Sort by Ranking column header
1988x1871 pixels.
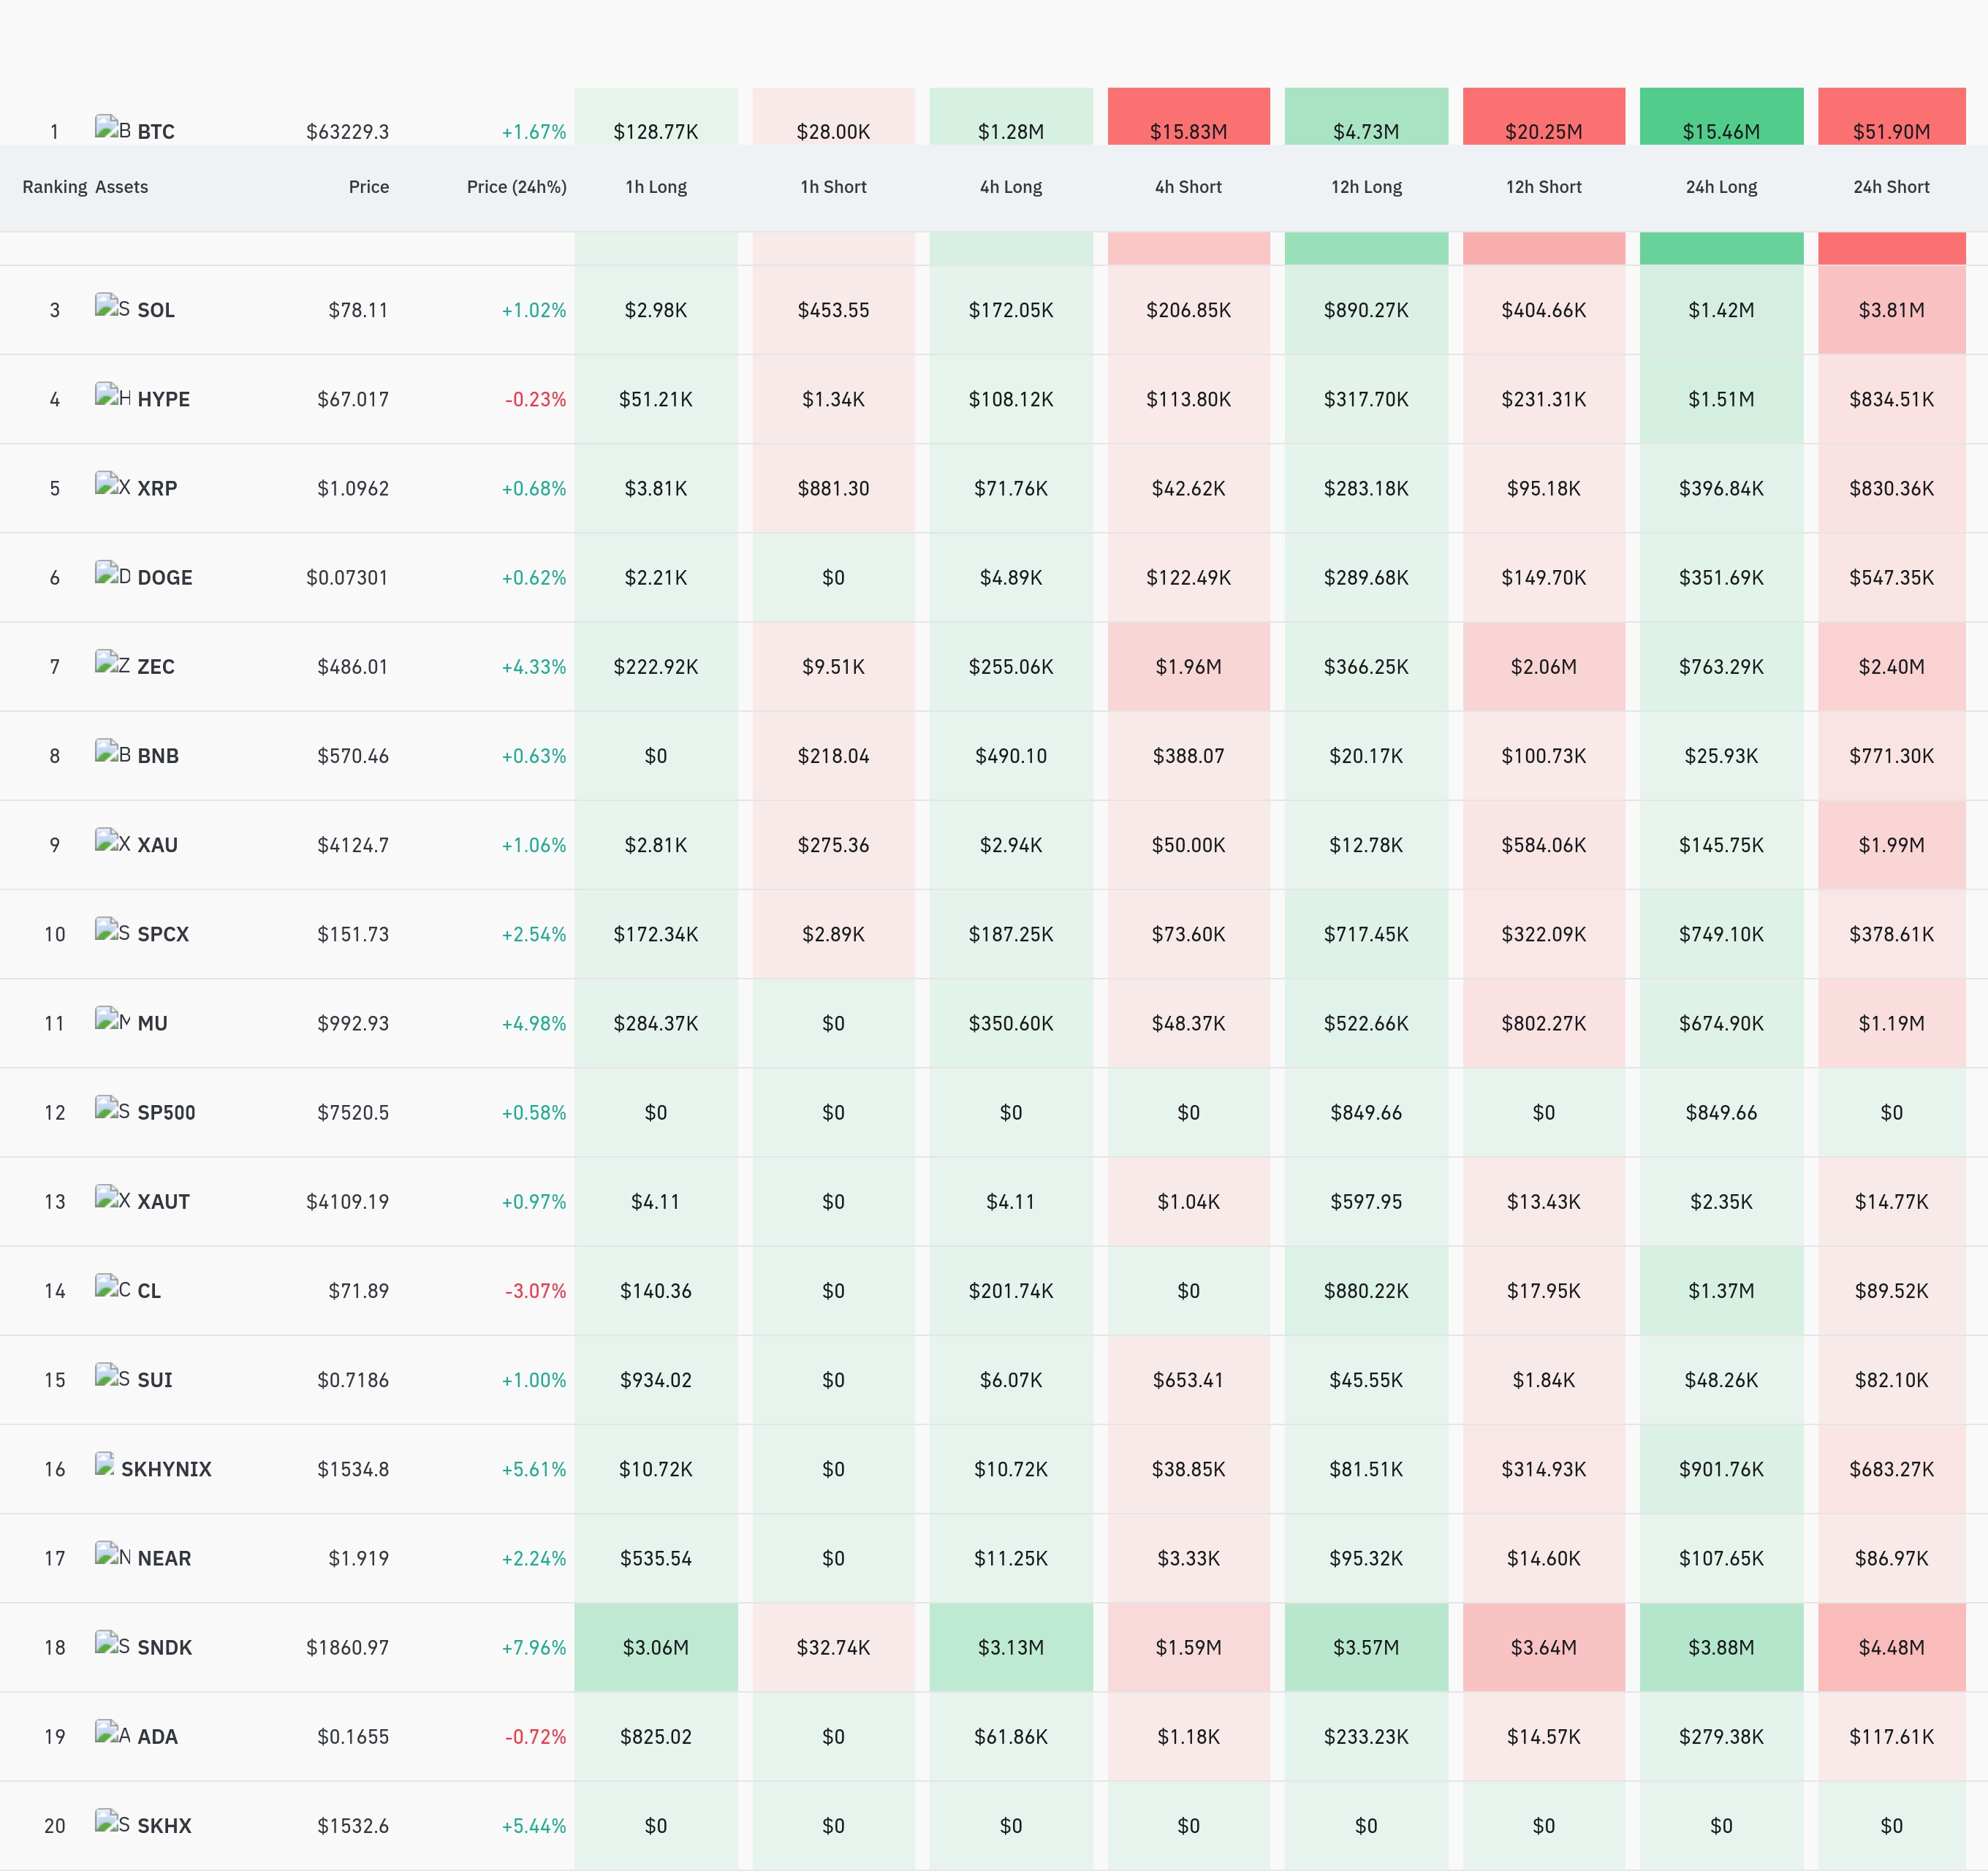[55, 187]
